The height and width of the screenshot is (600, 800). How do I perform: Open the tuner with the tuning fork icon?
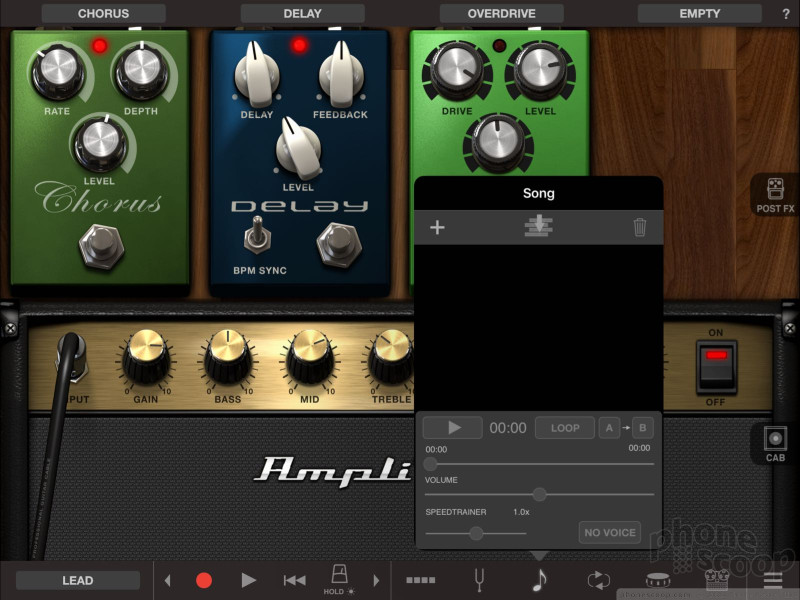(479, 580)
